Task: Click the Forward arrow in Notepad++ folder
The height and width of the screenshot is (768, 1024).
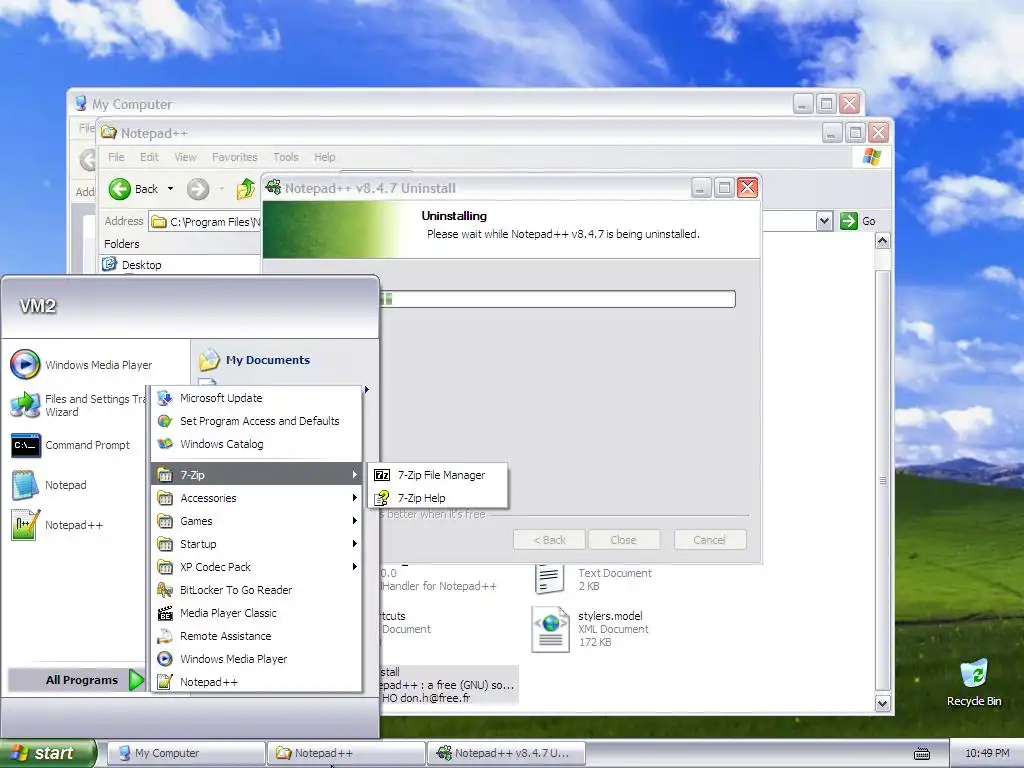Action: 198,189
